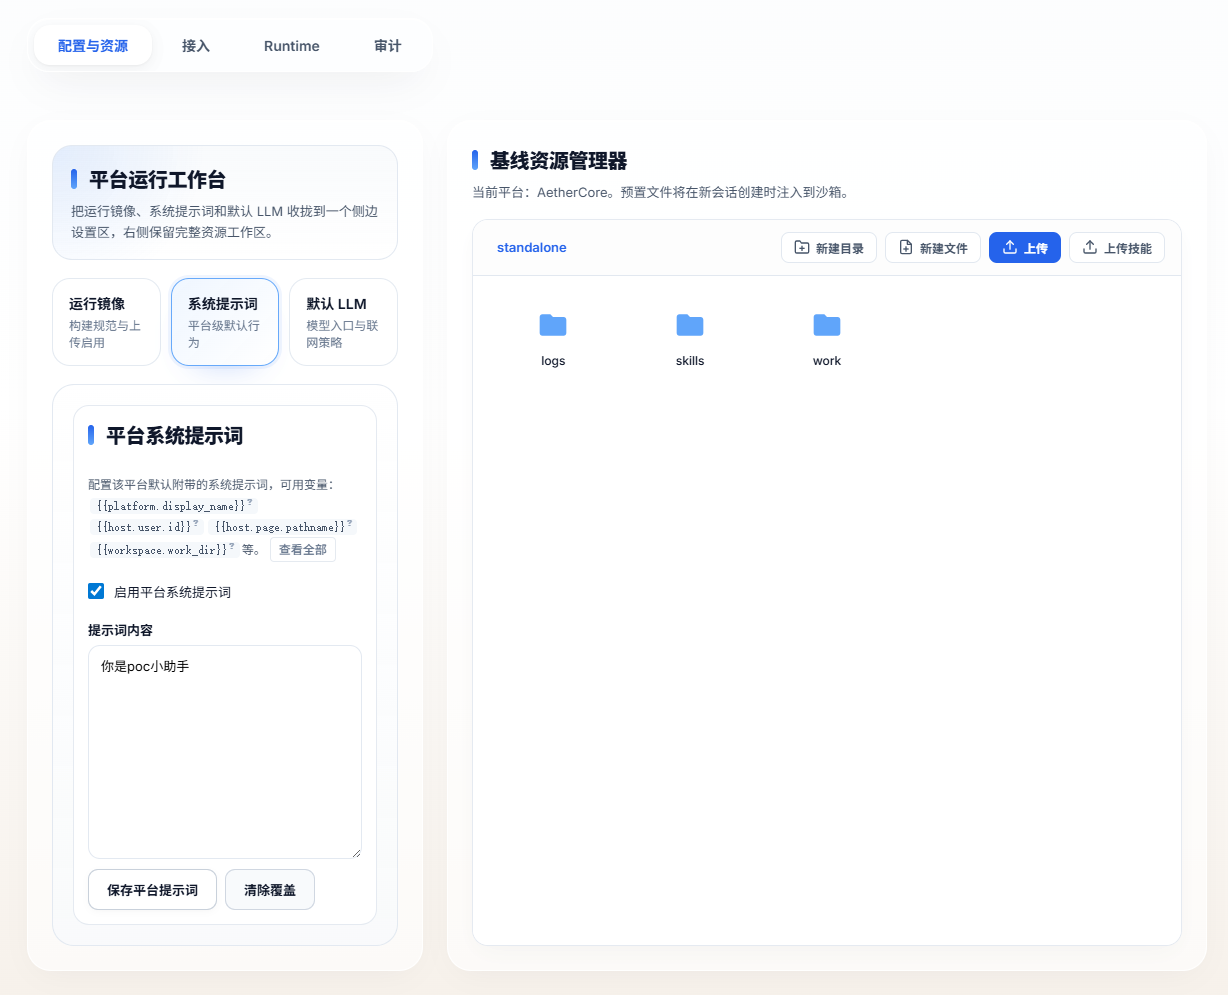Open the skills folder icon
This screenshot has height=995, width=1228.
(x=690, y=325)
